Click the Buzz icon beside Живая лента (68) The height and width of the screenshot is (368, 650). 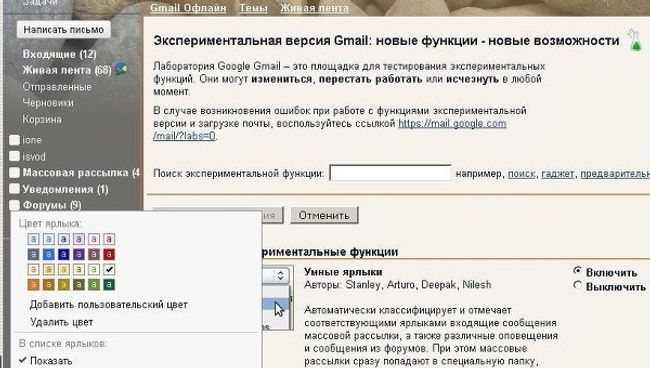coord(121,69)
